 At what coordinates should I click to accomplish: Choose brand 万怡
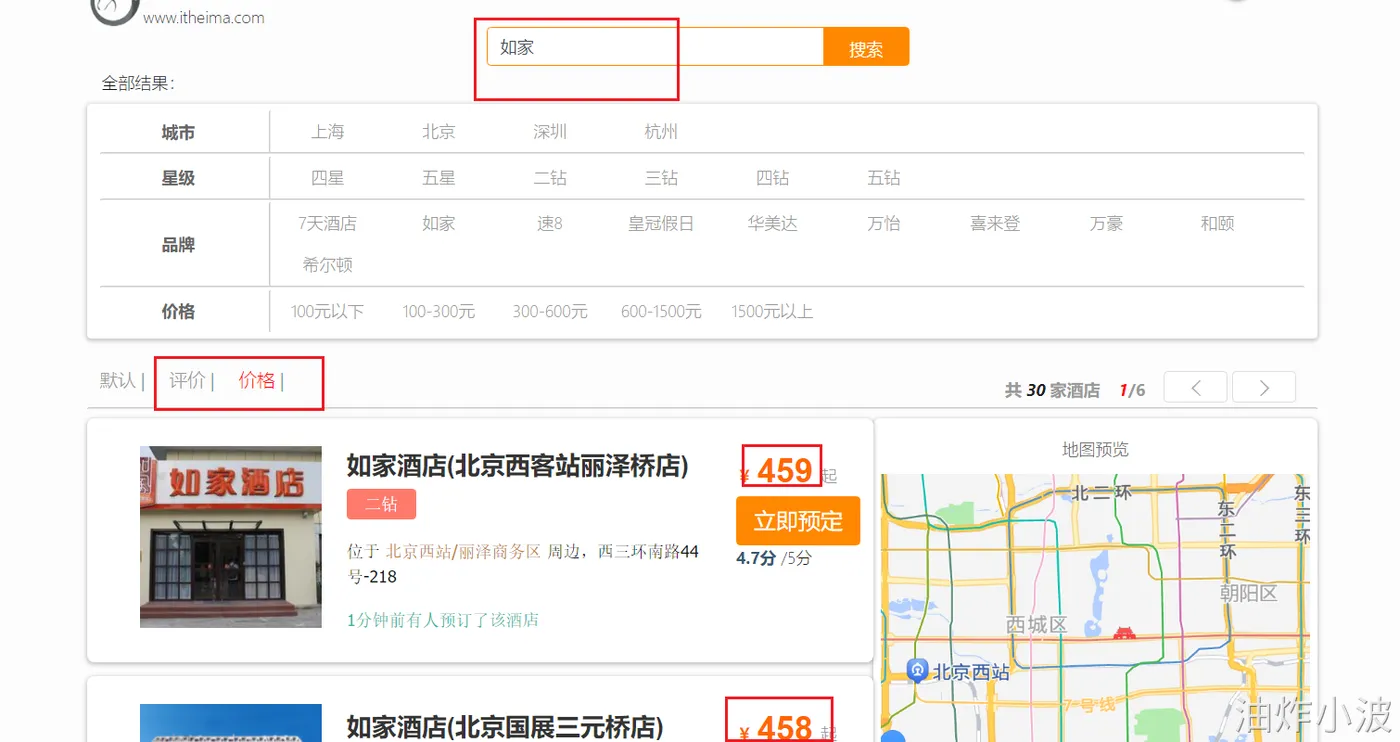tap(884, 224)
